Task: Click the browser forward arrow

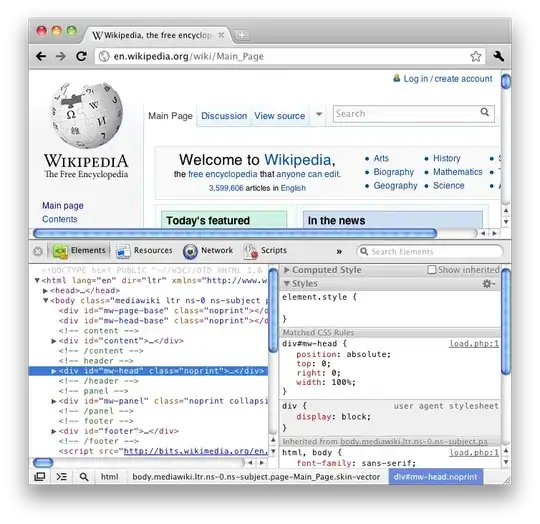Action: [x=61, y=56]
